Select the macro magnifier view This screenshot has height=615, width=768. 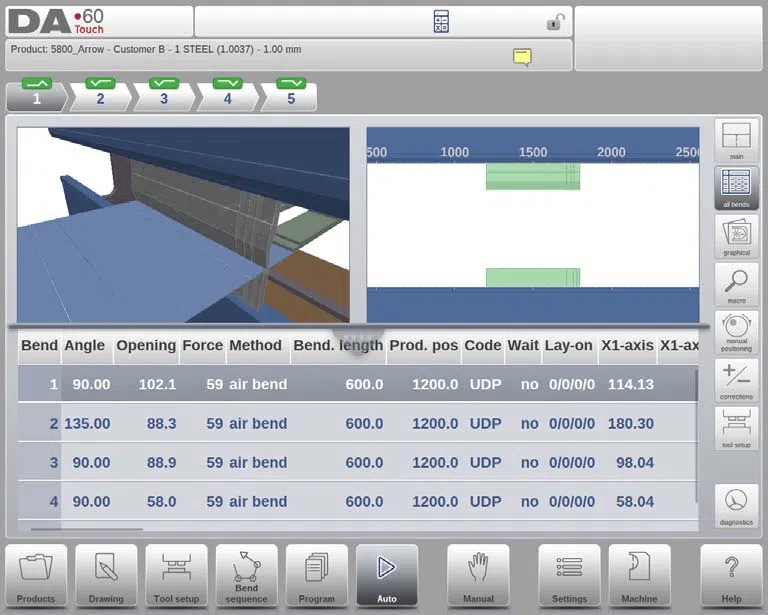pyautogui.click(x=736, y=284)
